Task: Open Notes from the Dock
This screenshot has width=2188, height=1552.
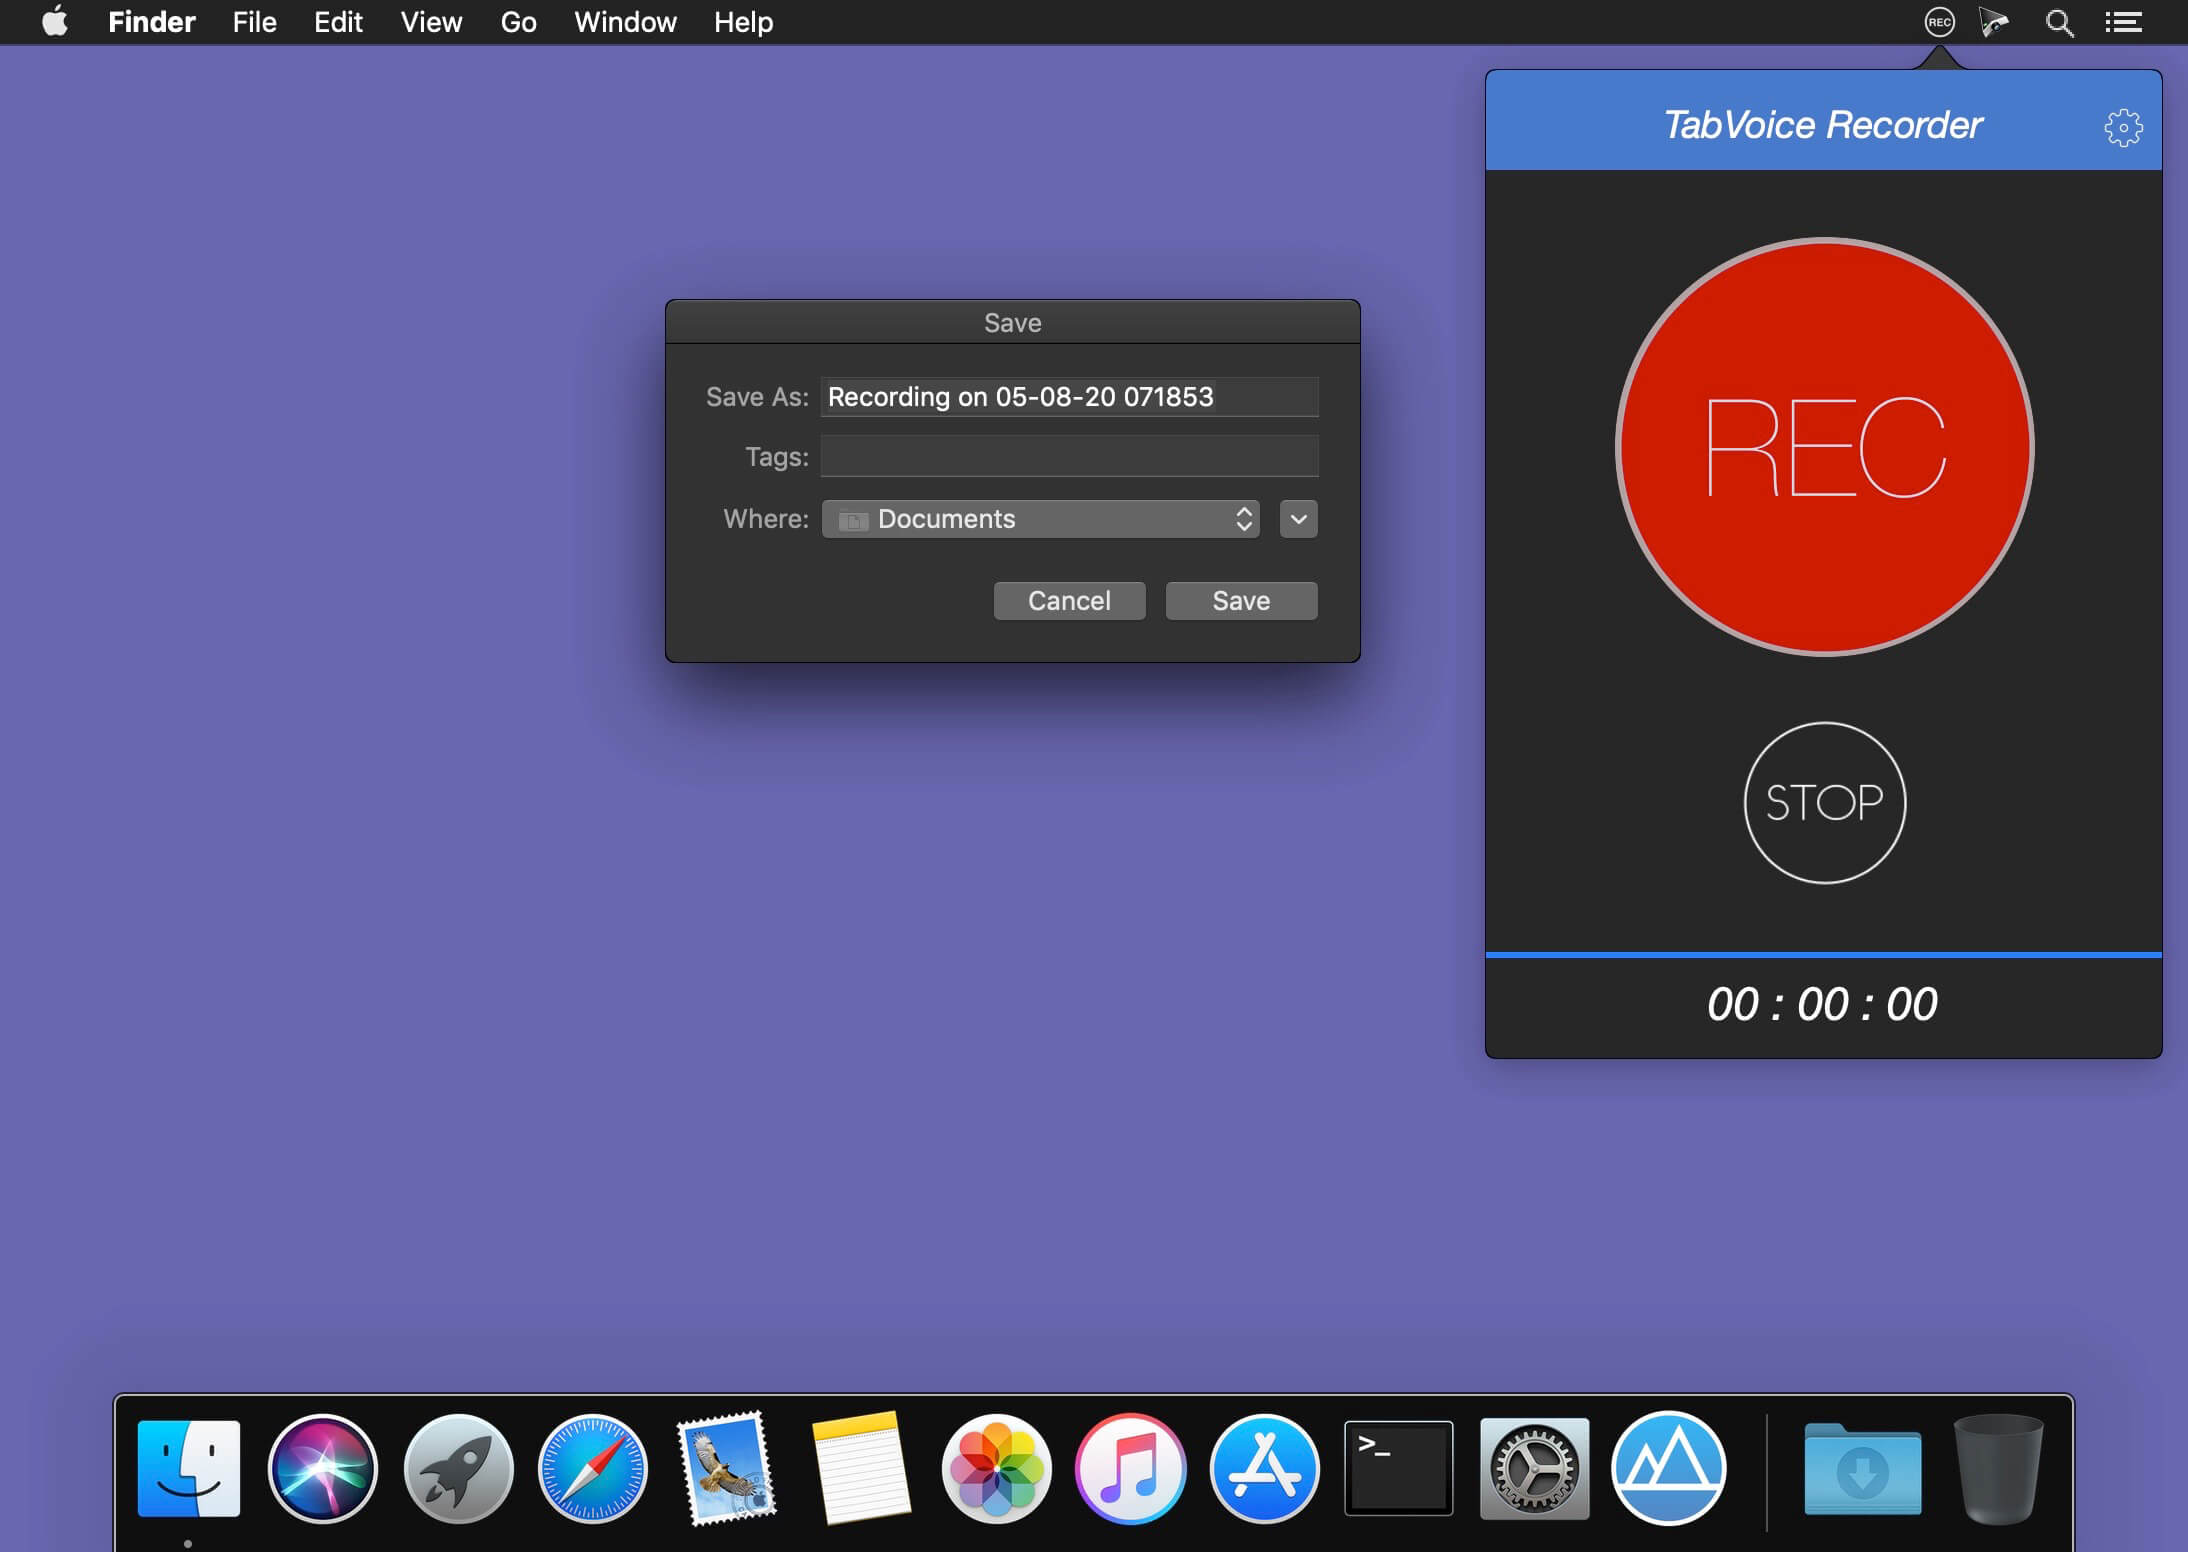Action: tap(861, 1468)
